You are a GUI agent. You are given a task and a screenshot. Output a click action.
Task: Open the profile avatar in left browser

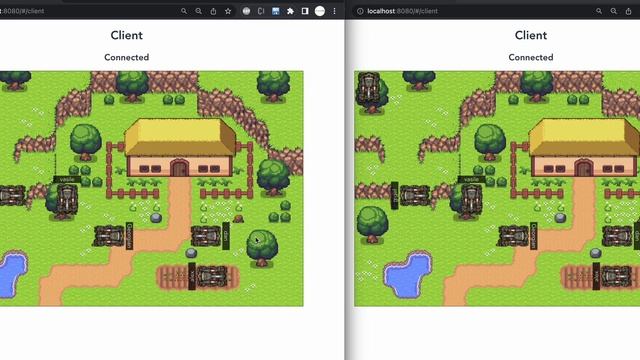(320, 11)
